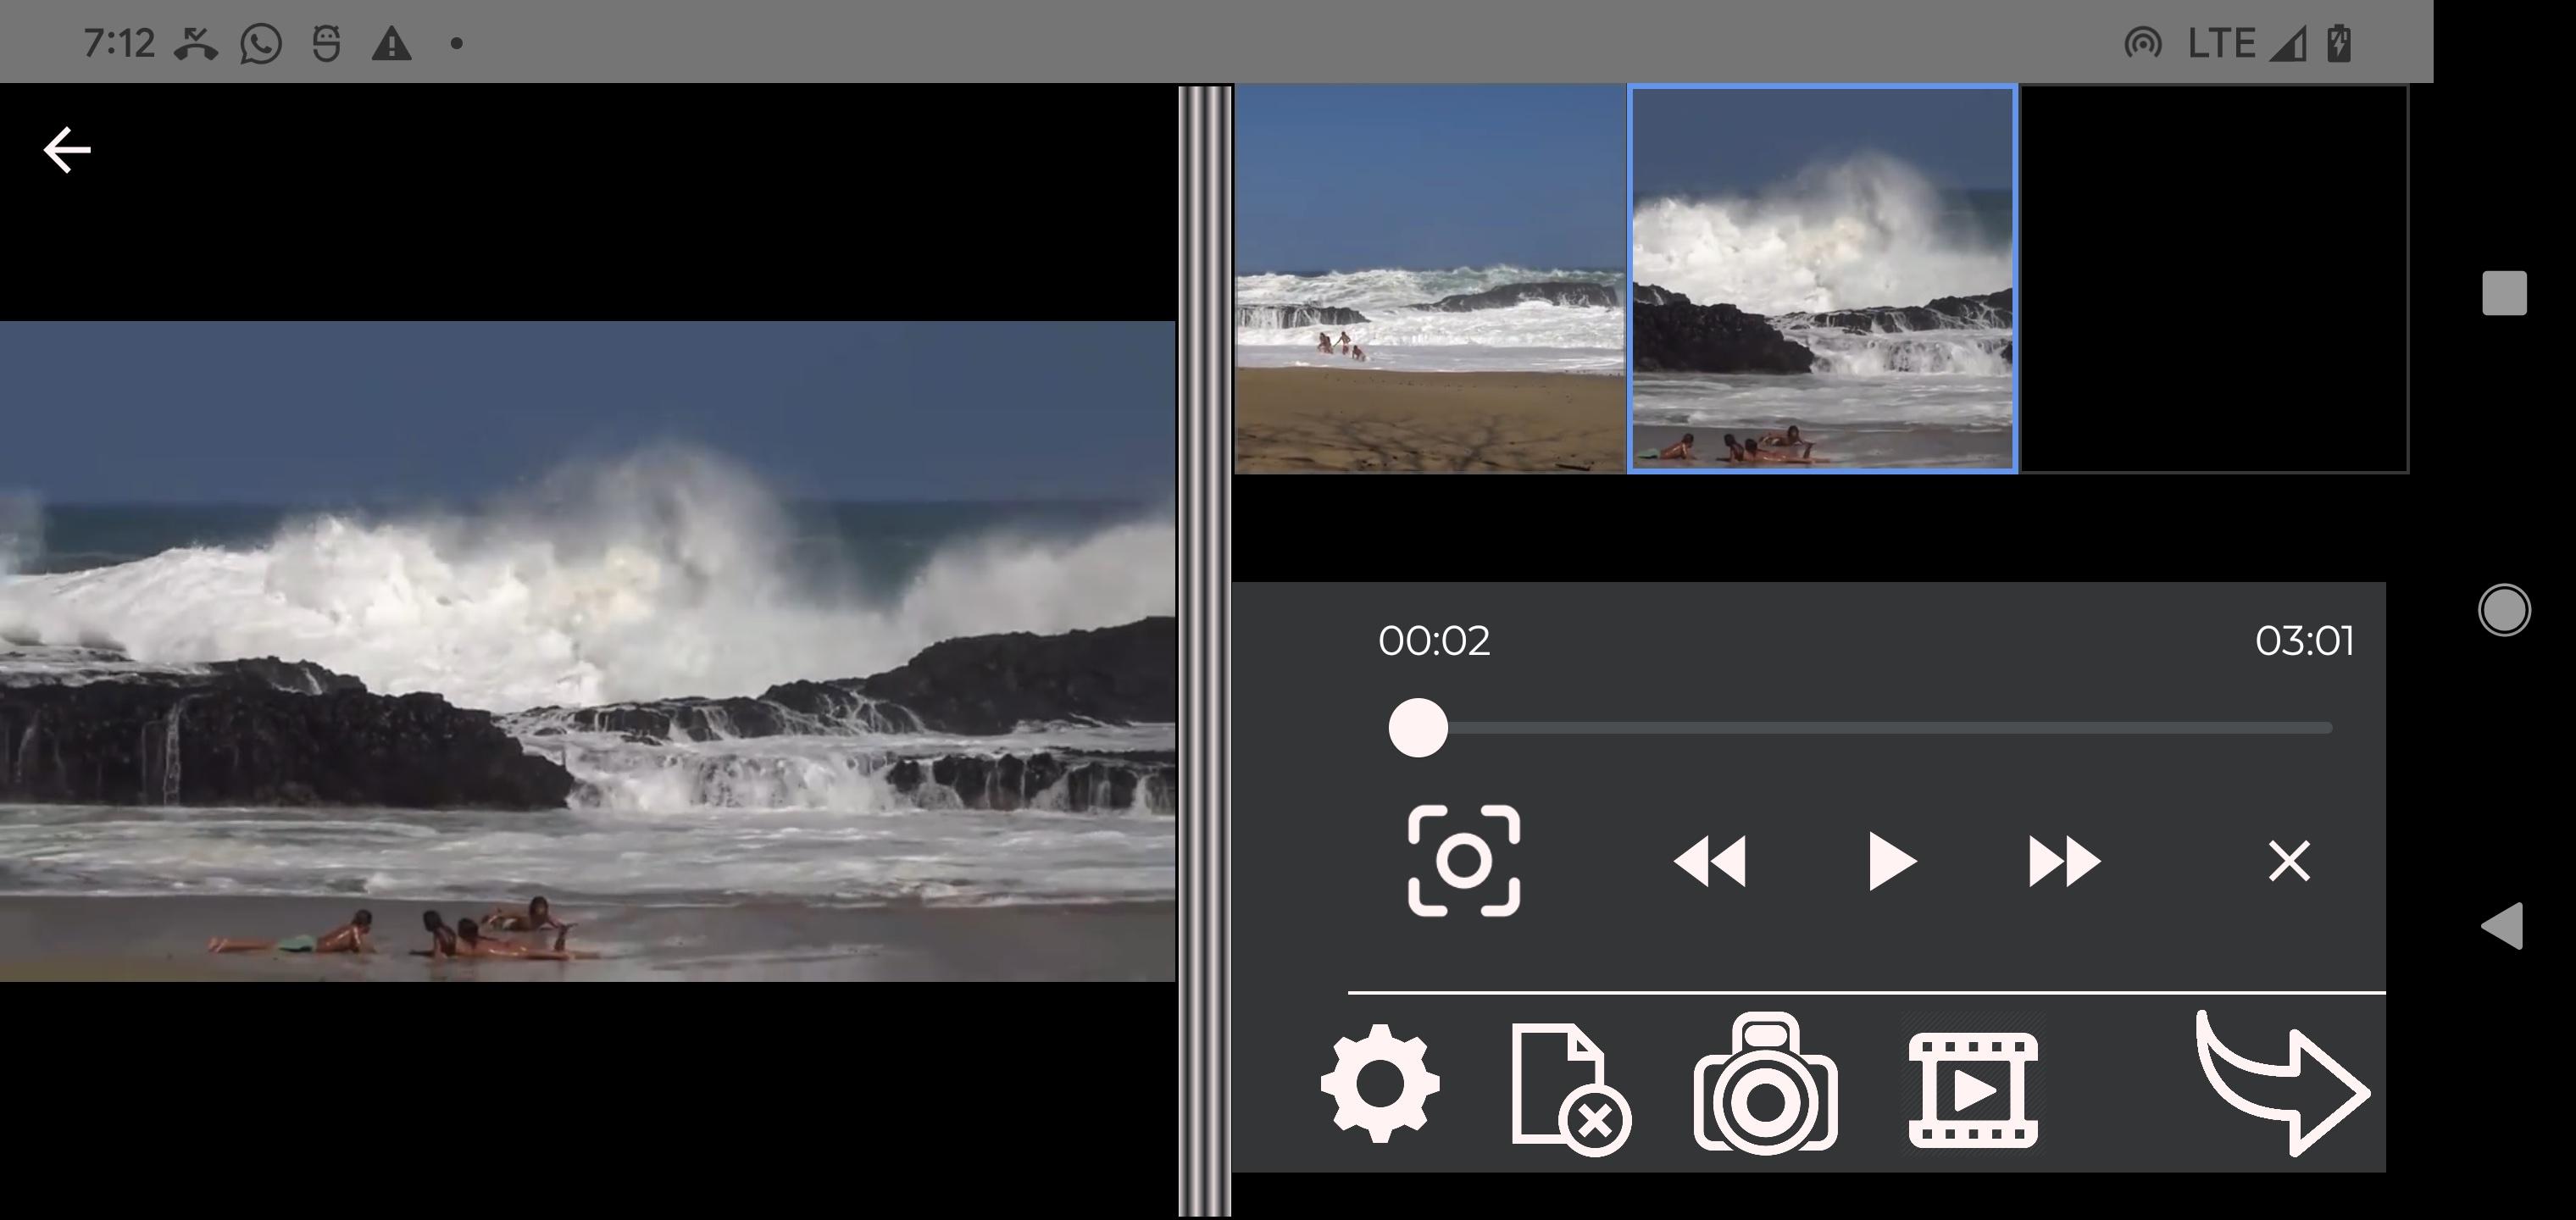Tap the Android back triangle button
2576x1220 pixels.
coord(2502,925)
